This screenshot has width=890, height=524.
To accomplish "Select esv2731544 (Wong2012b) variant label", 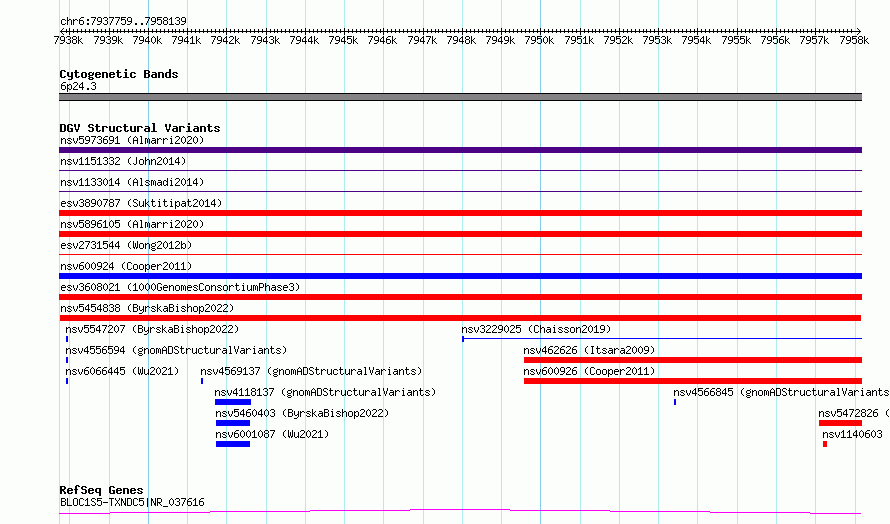I will (x=126, y=245).
